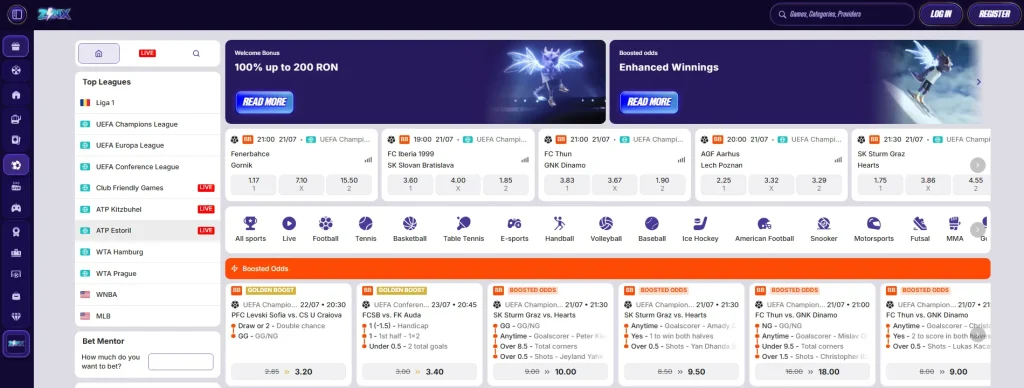Open ATP Kitzbuhel tournament

pyautogui.click(x=148, y=209)
